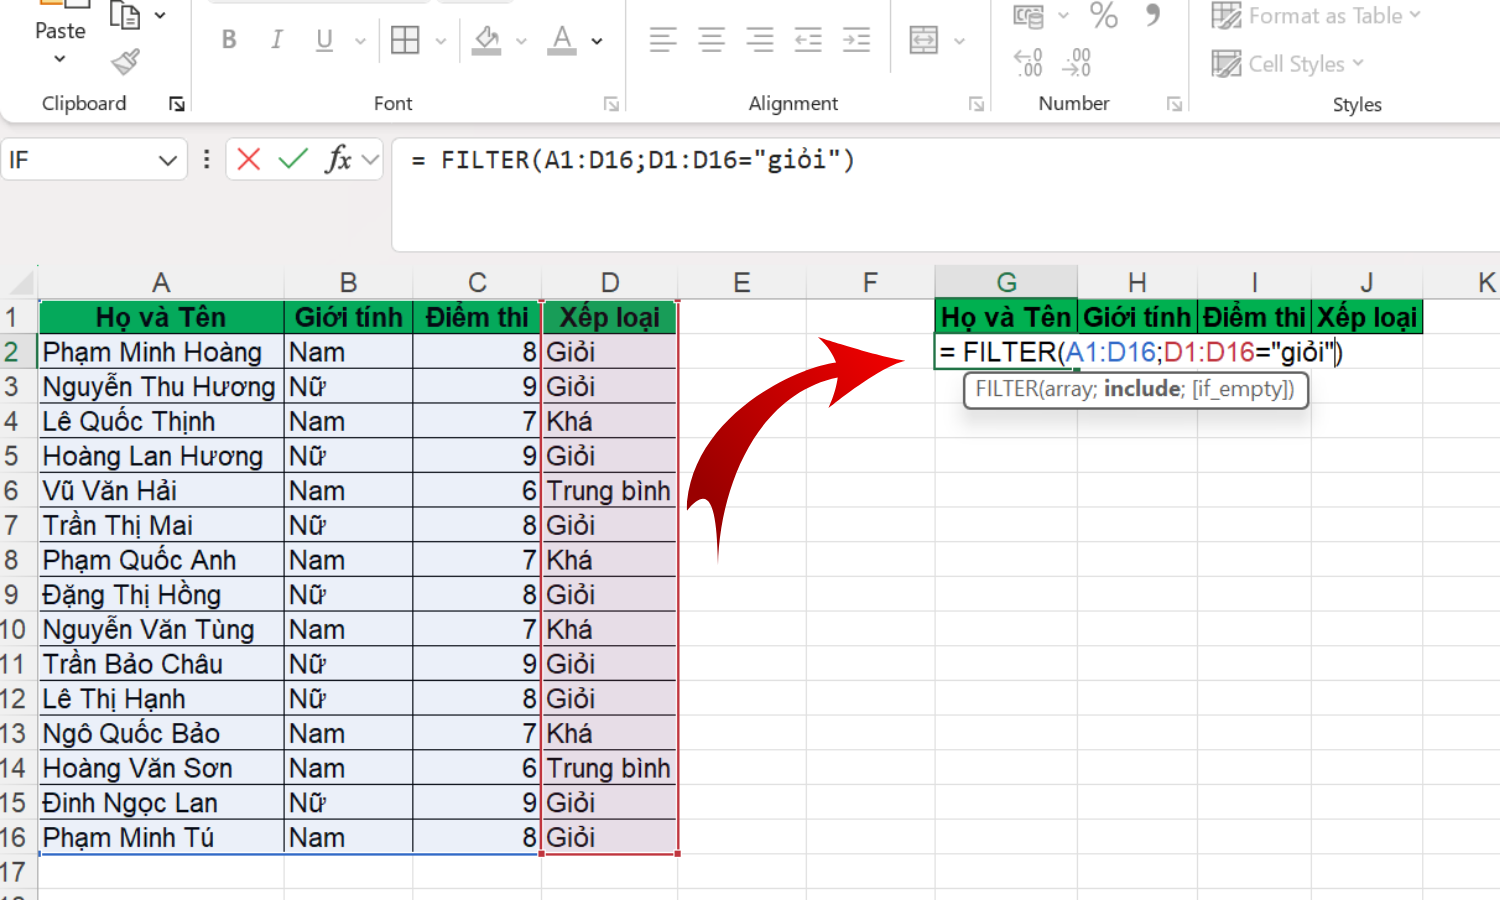Click the Font Color button

pyautogui.click(x=562, y=41)
